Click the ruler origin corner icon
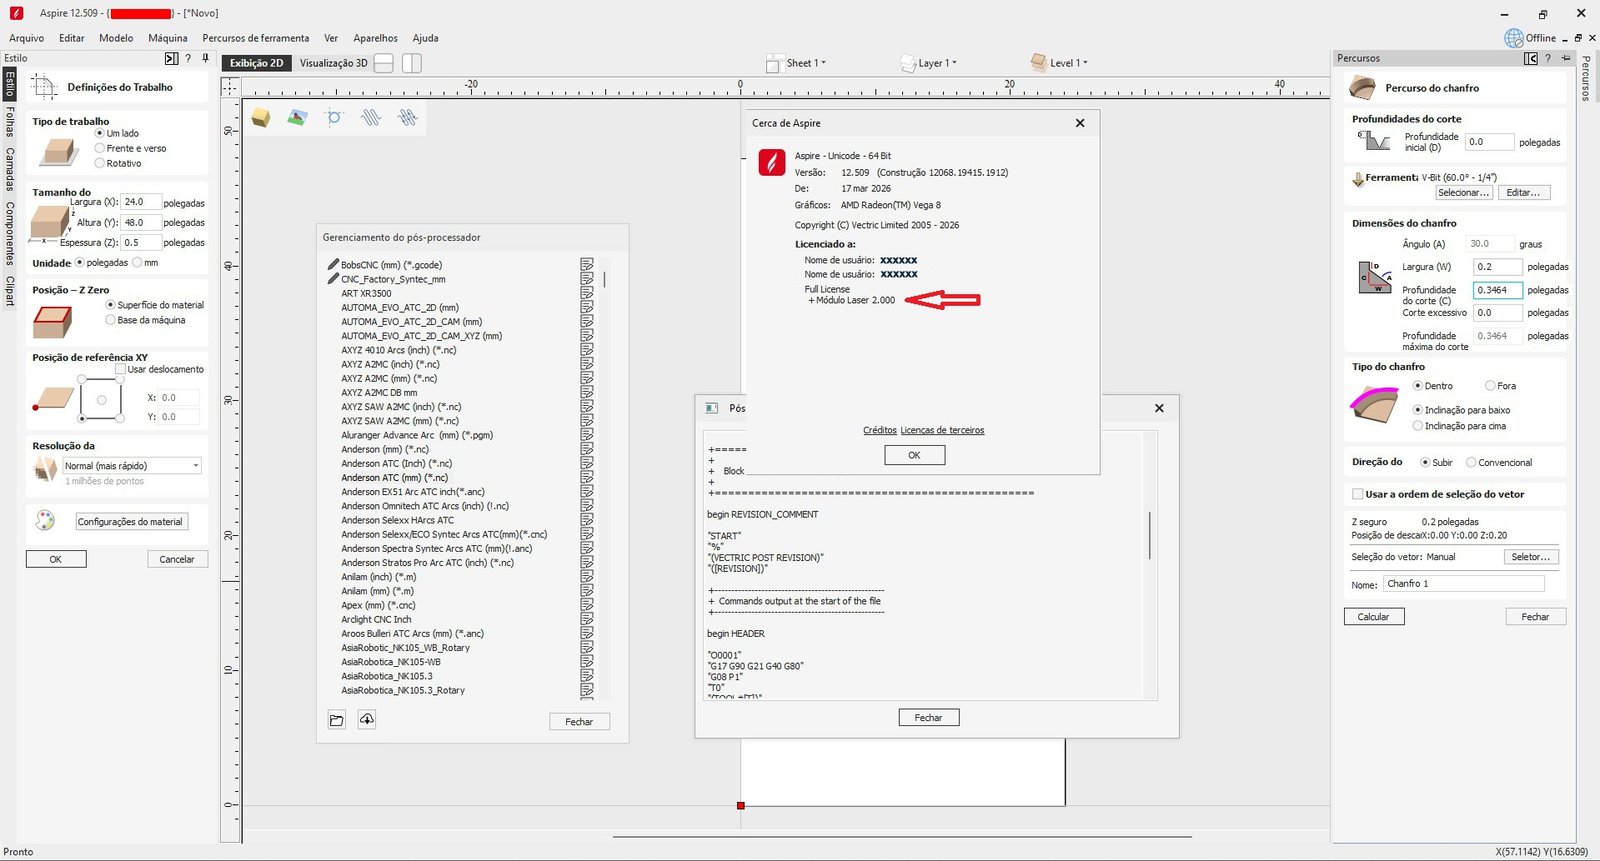Screen dimensions: 1600x861 coord(230,87)
